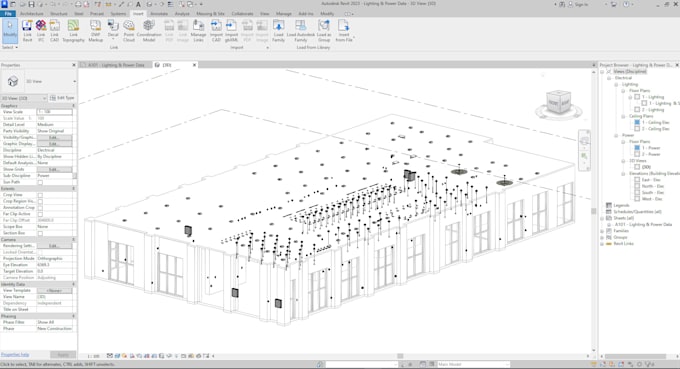Click the vertical scrollbar of the 3D view

[594, 210]
